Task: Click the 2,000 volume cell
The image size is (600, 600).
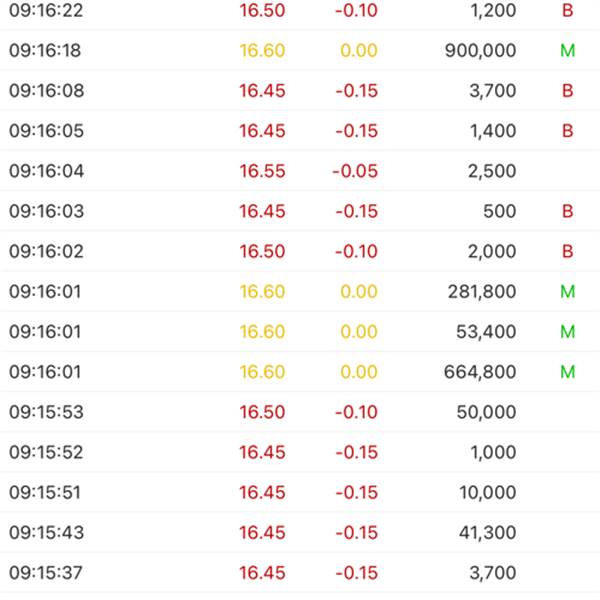Action: pyautogui.click(x=490, y=251)
